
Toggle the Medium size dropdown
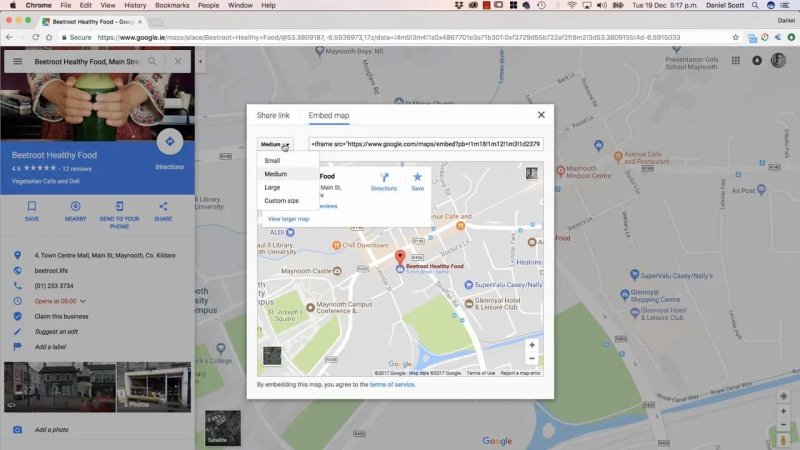click(275, 144)
